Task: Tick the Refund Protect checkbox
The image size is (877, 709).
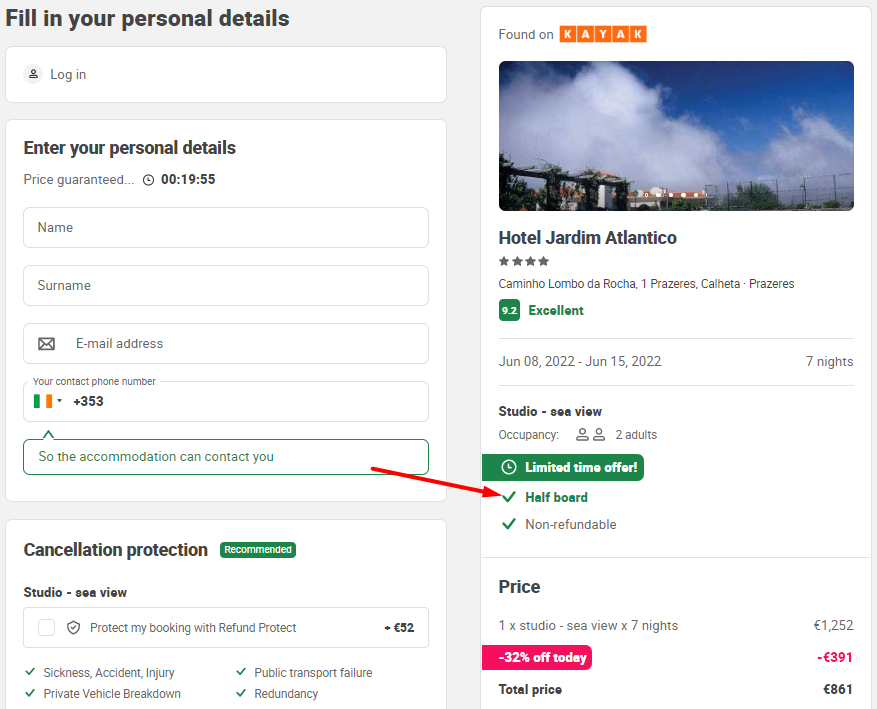Action: click(46, 627)
